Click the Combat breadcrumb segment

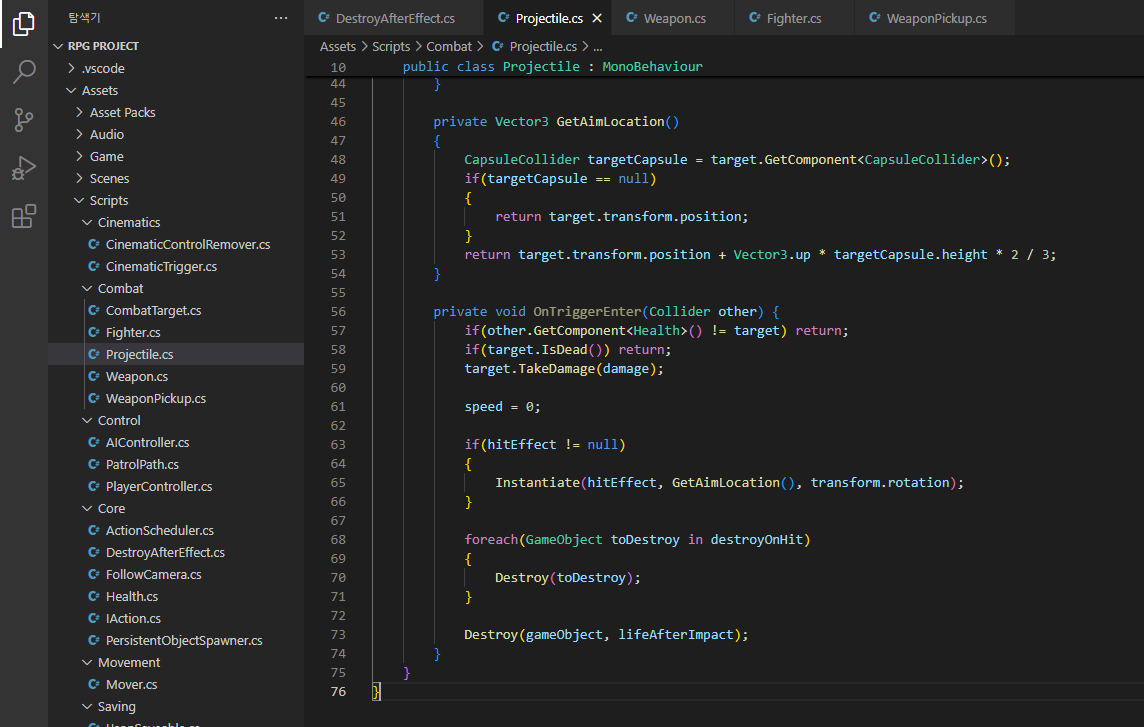[x=449, y=46]
